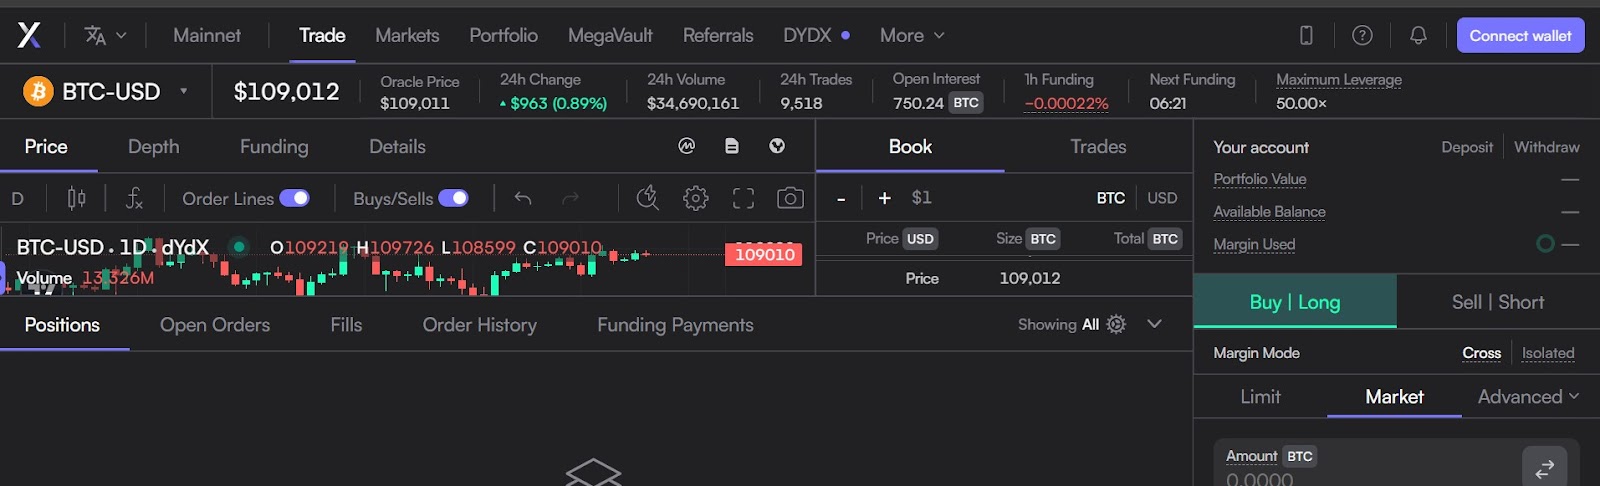Screen dimensions: 1600x486
Task: Click the Margin Used ring indicator
Action: click(x=1545, y=244)
